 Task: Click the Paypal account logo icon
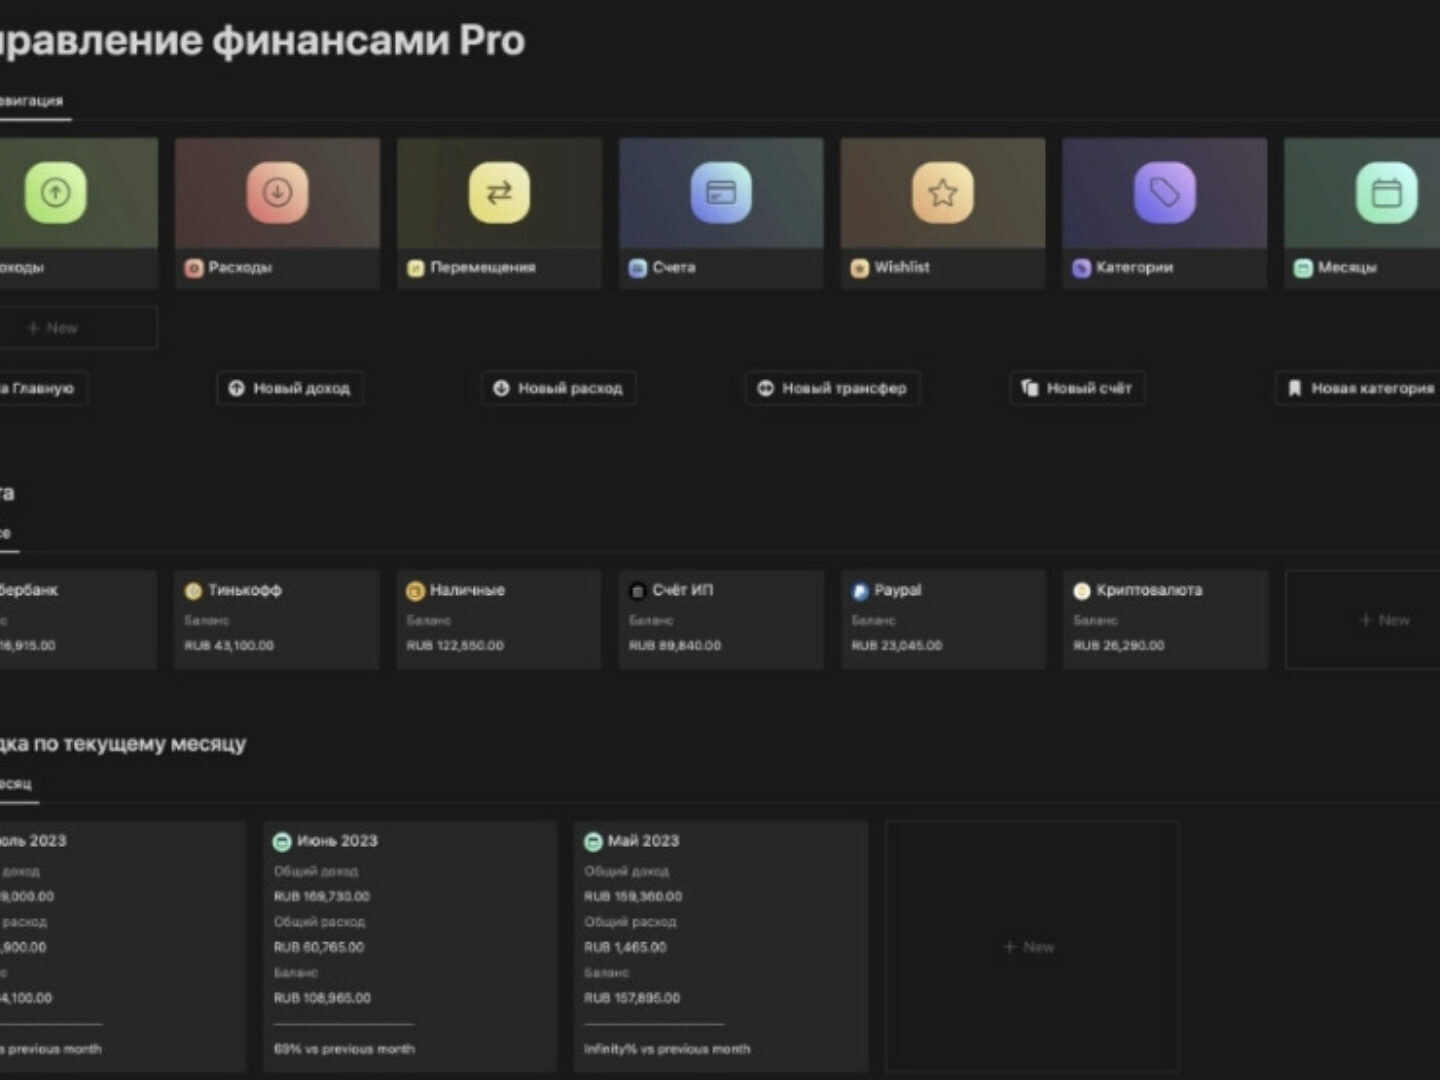[x=860, y=591]
